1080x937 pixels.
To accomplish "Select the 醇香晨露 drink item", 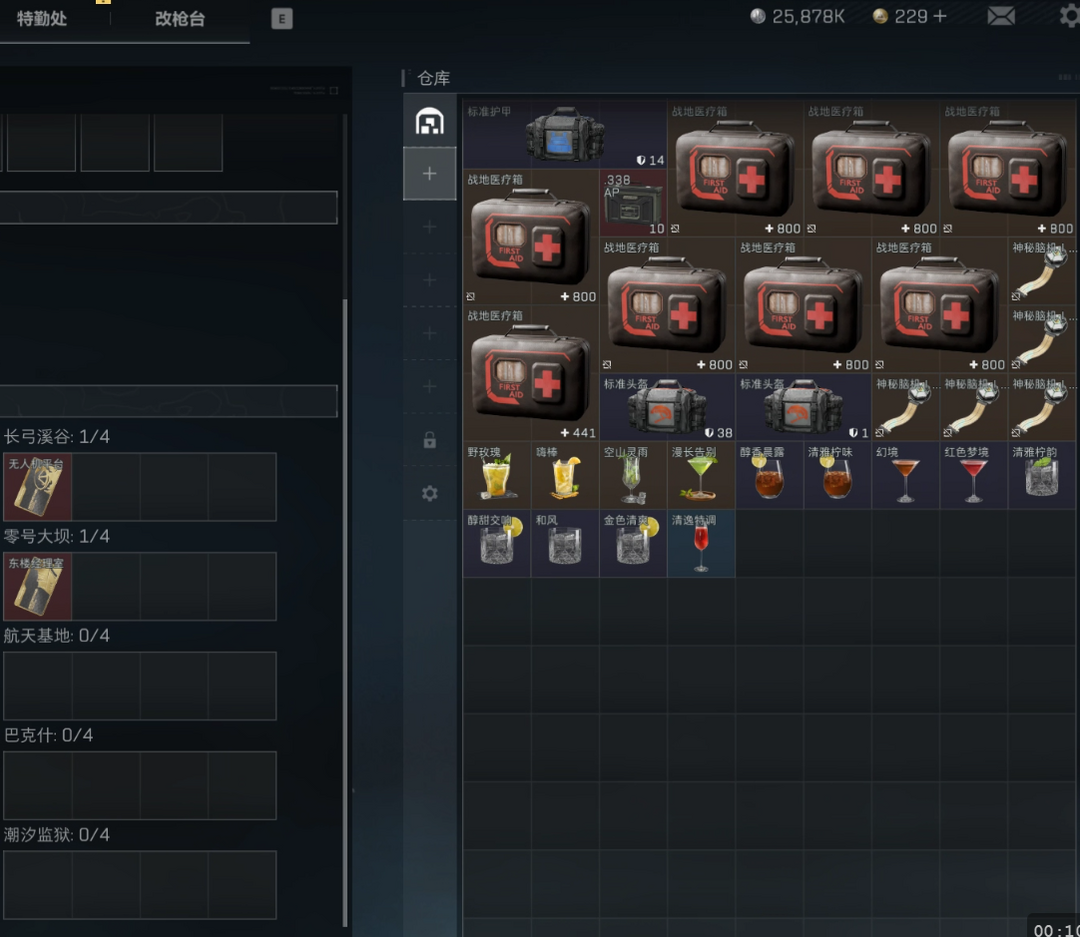I will pyautogui.click(x=769, y=475).
